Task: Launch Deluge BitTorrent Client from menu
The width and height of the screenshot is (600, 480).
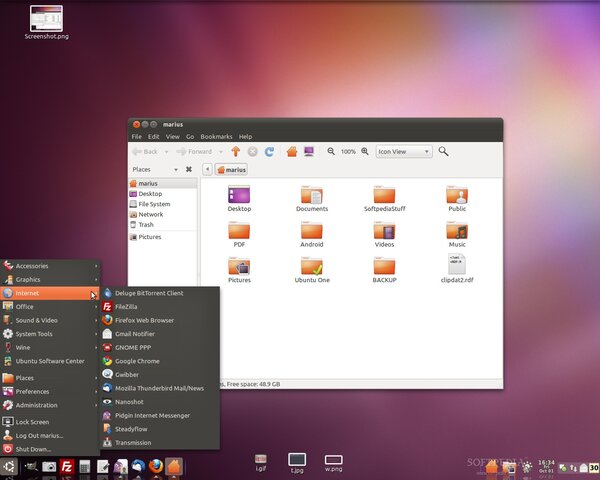Action: click(x=160, y=293)
